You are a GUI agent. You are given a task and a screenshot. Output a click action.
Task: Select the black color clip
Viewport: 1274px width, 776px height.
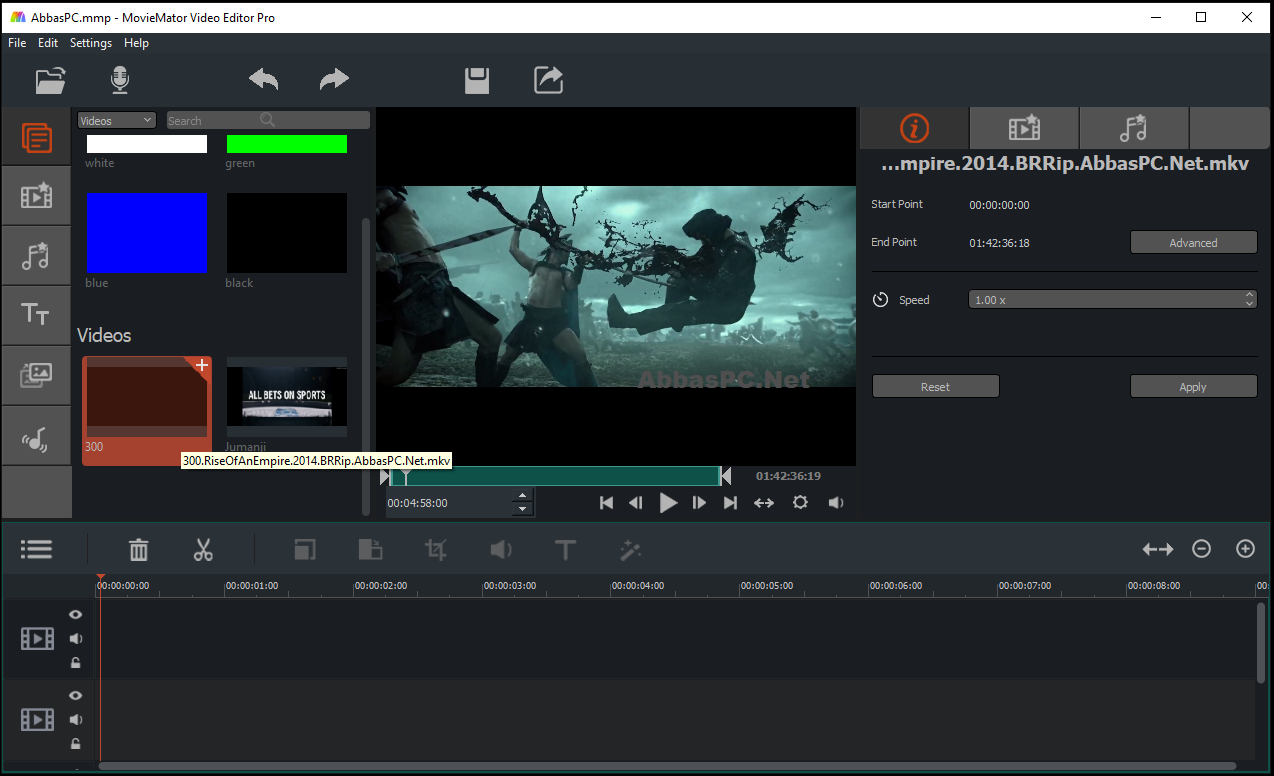pos(287,233)
